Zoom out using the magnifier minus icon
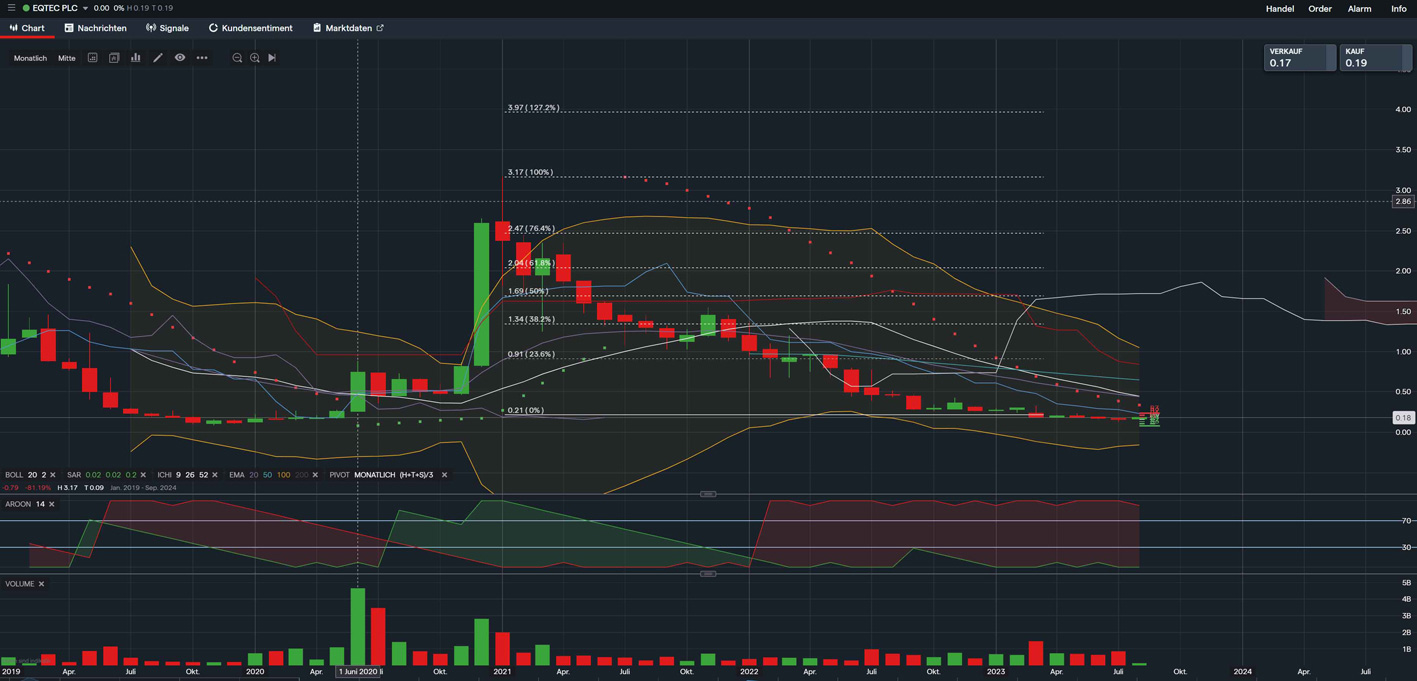Image resolution: width=1417 pixels, height=681 pixels. click(237, 58)
